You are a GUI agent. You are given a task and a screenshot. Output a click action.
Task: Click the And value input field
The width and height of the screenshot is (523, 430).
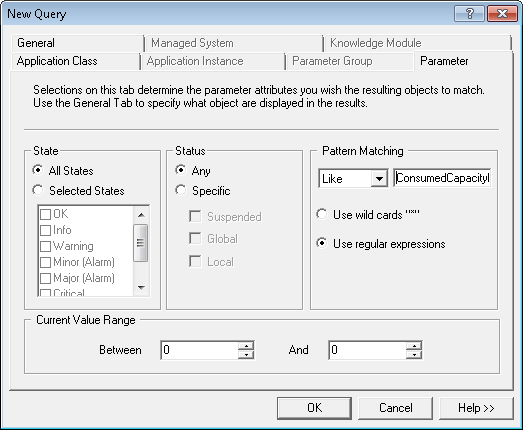pyautogui.click(x=367, y=350)
